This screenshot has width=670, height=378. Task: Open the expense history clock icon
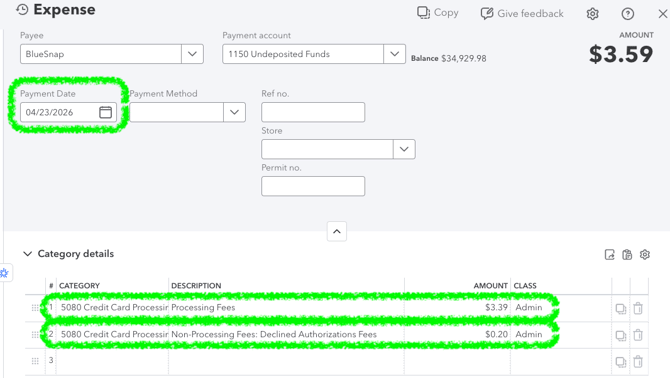[22, 9]
